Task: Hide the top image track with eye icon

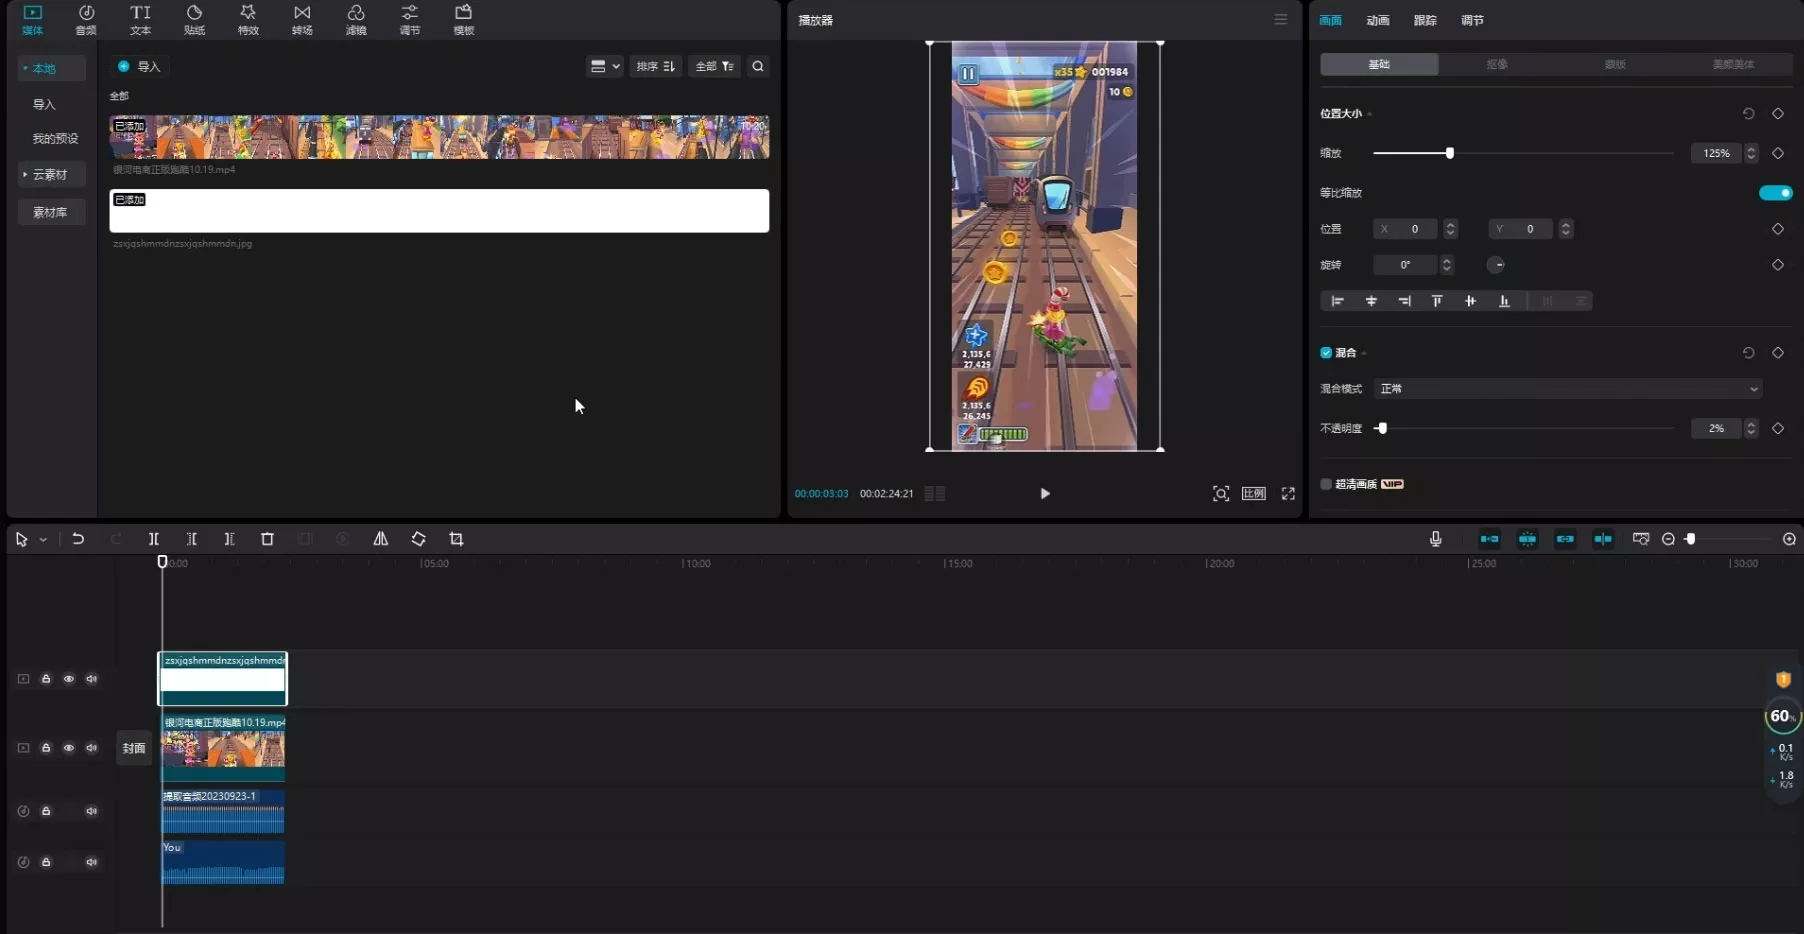Action: pyautogui.click(x=69, y=679)
